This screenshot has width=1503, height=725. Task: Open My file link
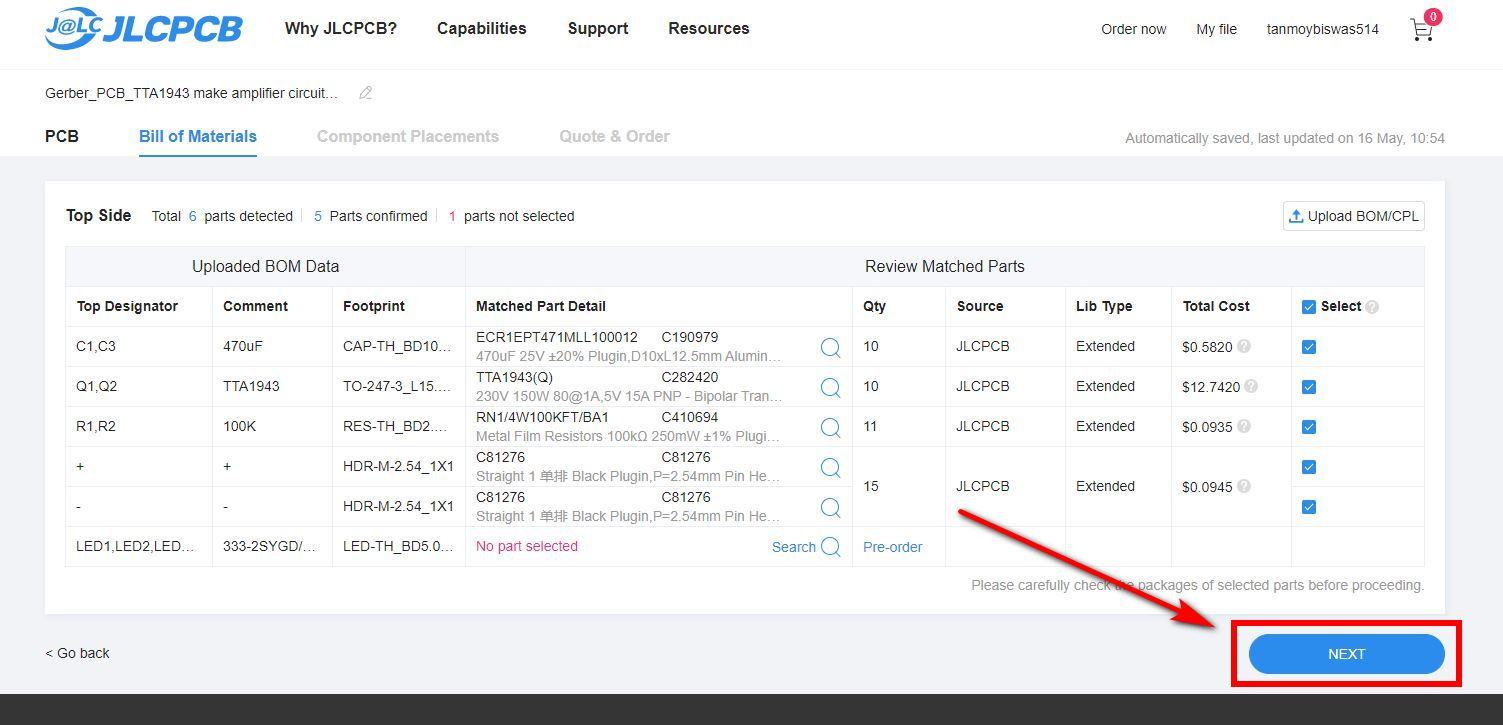(x=1216, y=29)
